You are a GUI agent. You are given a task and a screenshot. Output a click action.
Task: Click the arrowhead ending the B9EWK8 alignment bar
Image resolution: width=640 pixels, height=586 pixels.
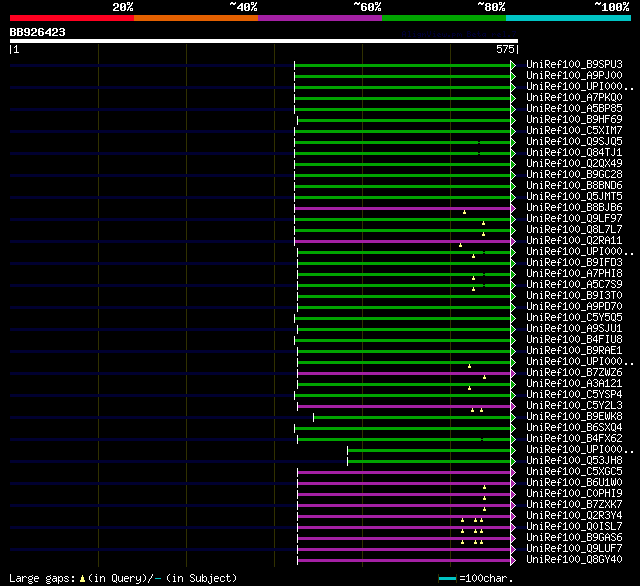click(x=513, y=417)
